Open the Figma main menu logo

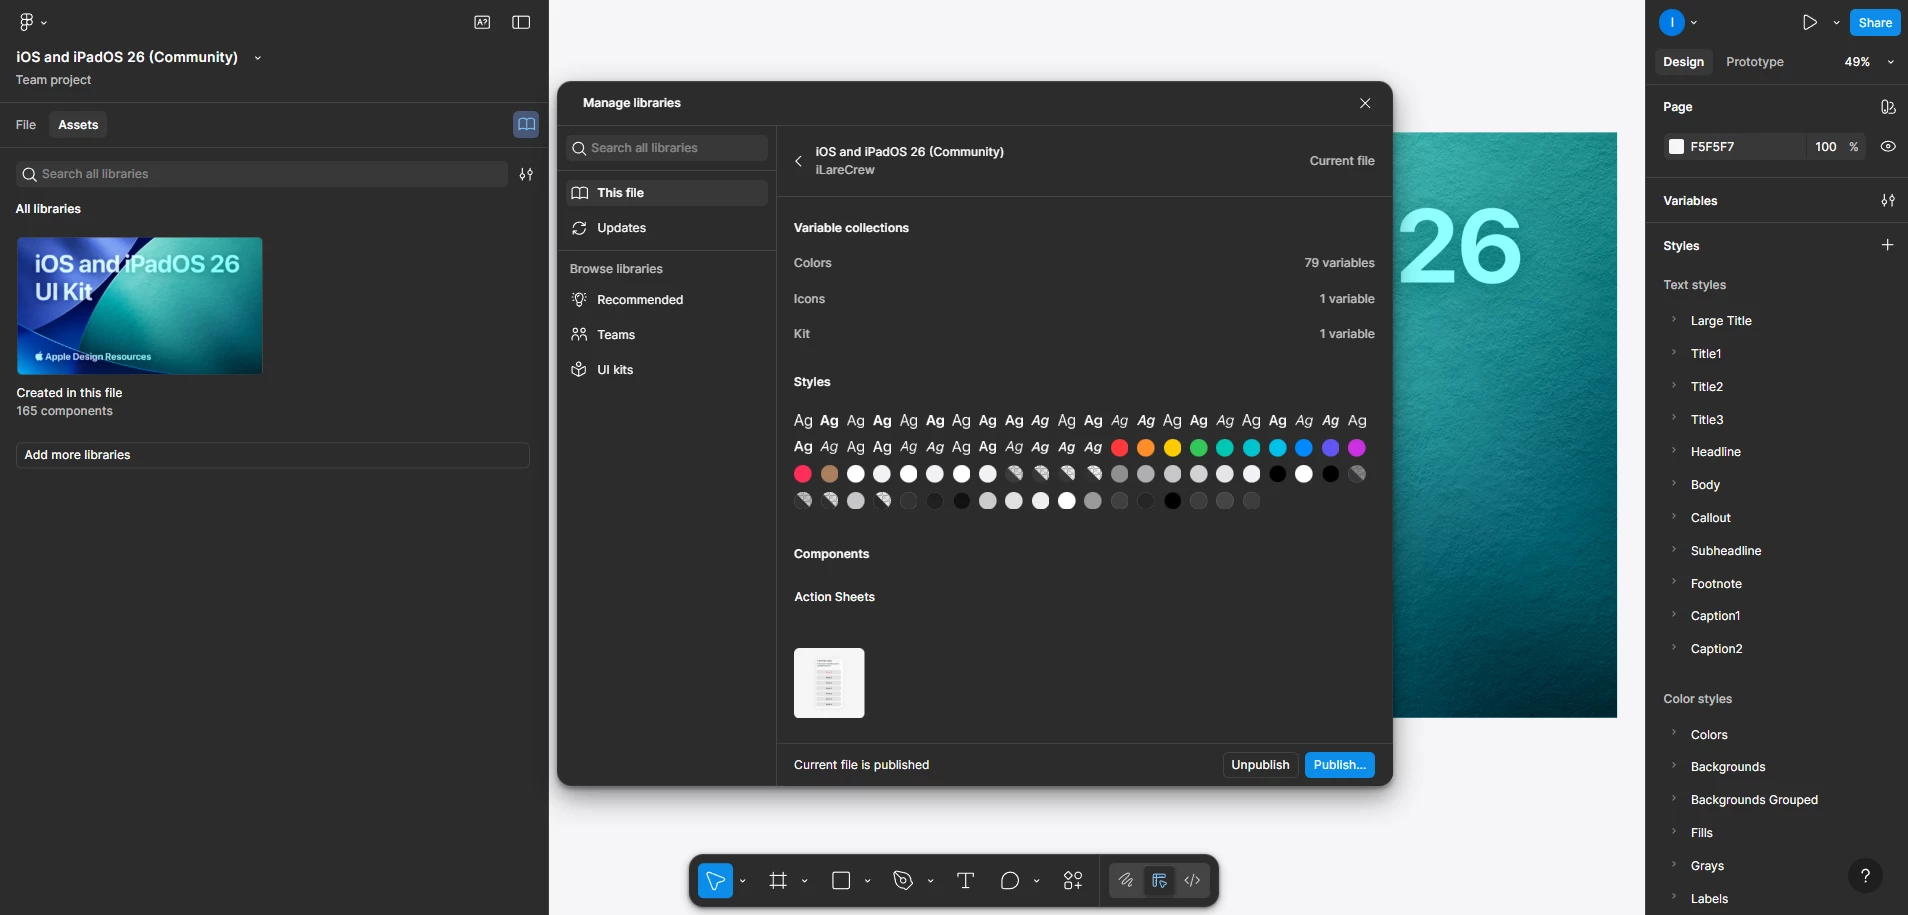click(27, 22)
